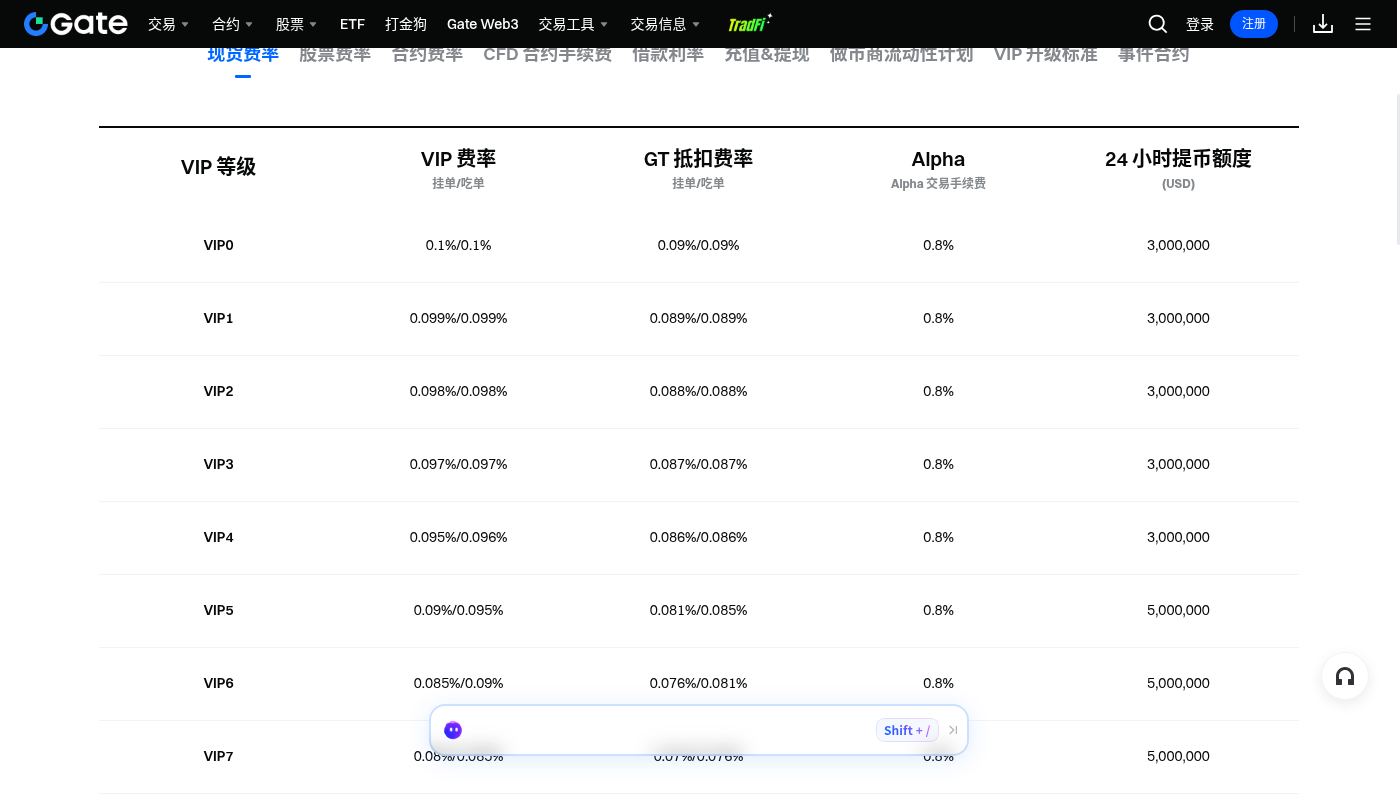The width and height of the screenshot is (1400, 800).
Task: Click the VIP3 row label
Action: 218,464
